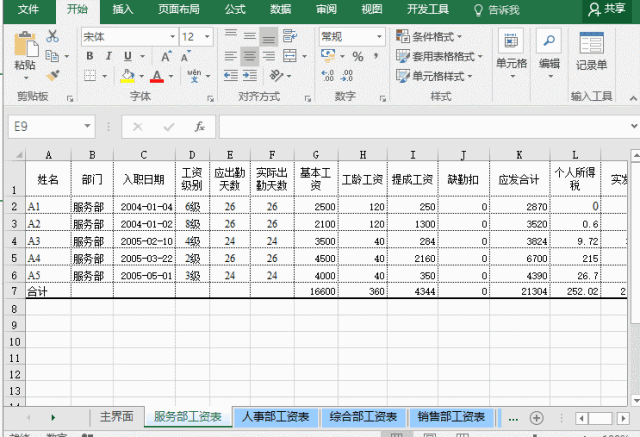Screen dimensions: 640x437
Task: Click the Record Form button
Action: pyautogui.click(x=591, y=51)
